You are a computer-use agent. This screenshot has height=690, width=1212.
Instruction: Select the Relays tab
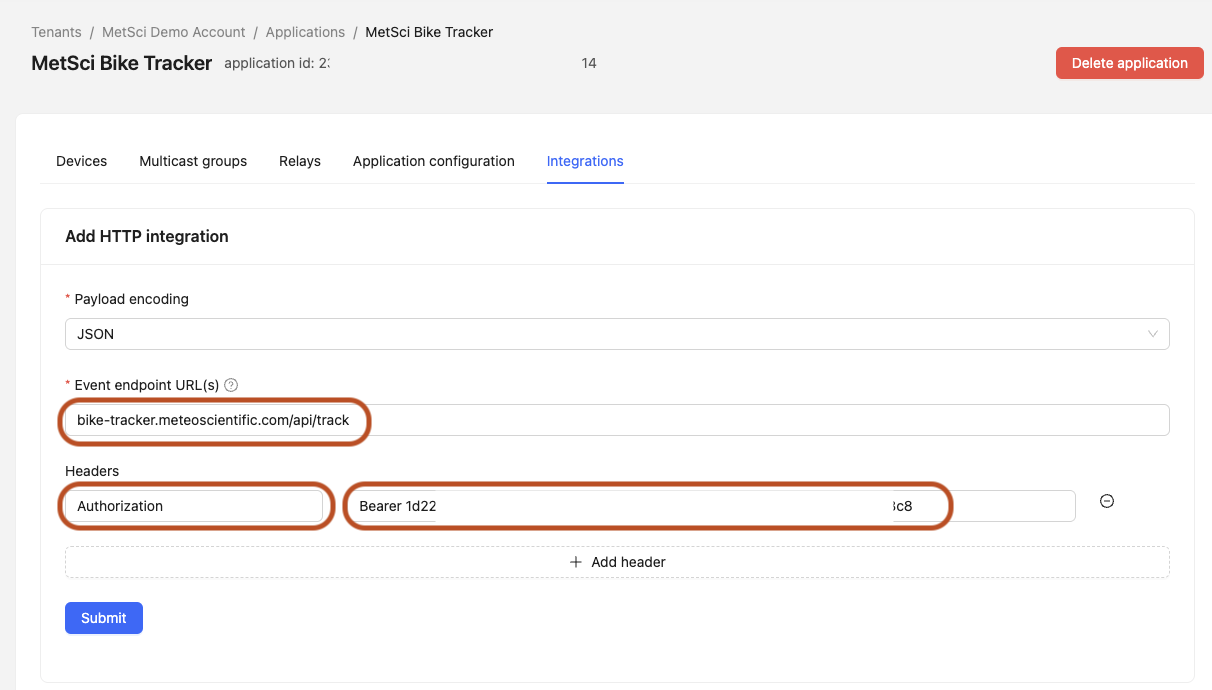tap(300, 161)
